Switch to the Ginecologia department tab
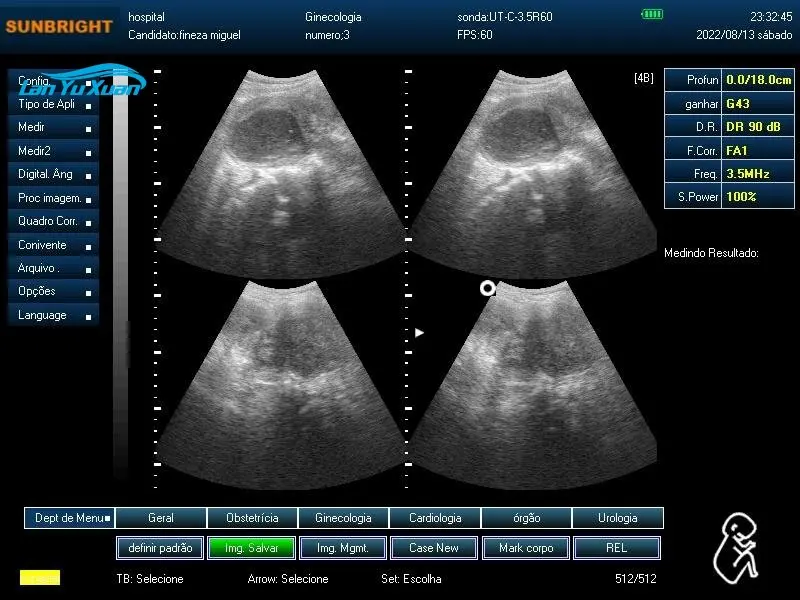The width and height of the screenshot is (800, 600). click(343, 518)
